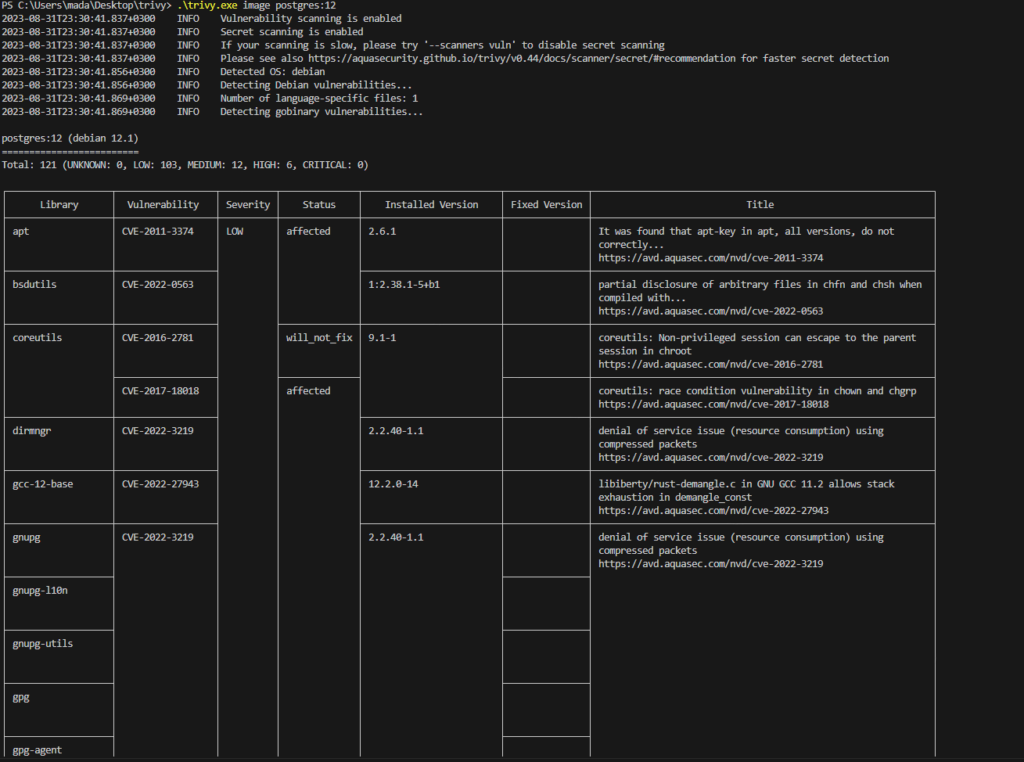Click the gpg-agent library entry
Image resolution: width=1024 pixels, height=762 pixels.
[37, 750]
